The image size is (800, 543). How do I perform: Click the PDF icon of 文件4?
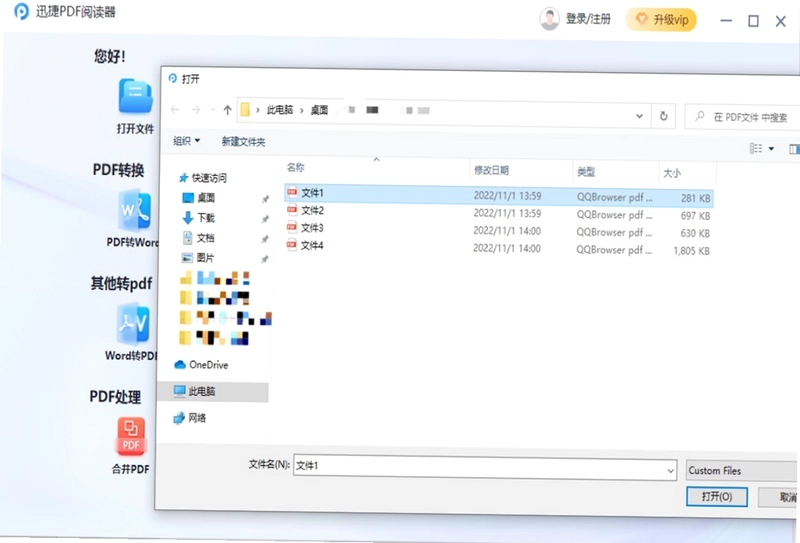pyautogui.click(x=291, y=244)
